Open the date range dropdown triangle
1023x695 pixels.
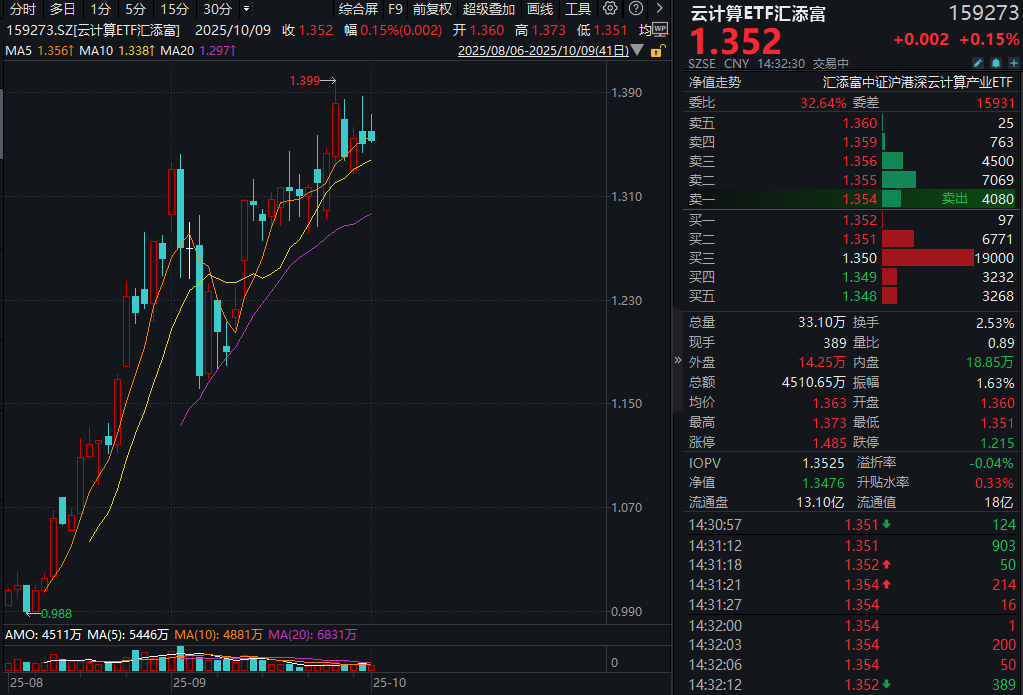click(637, 50)
